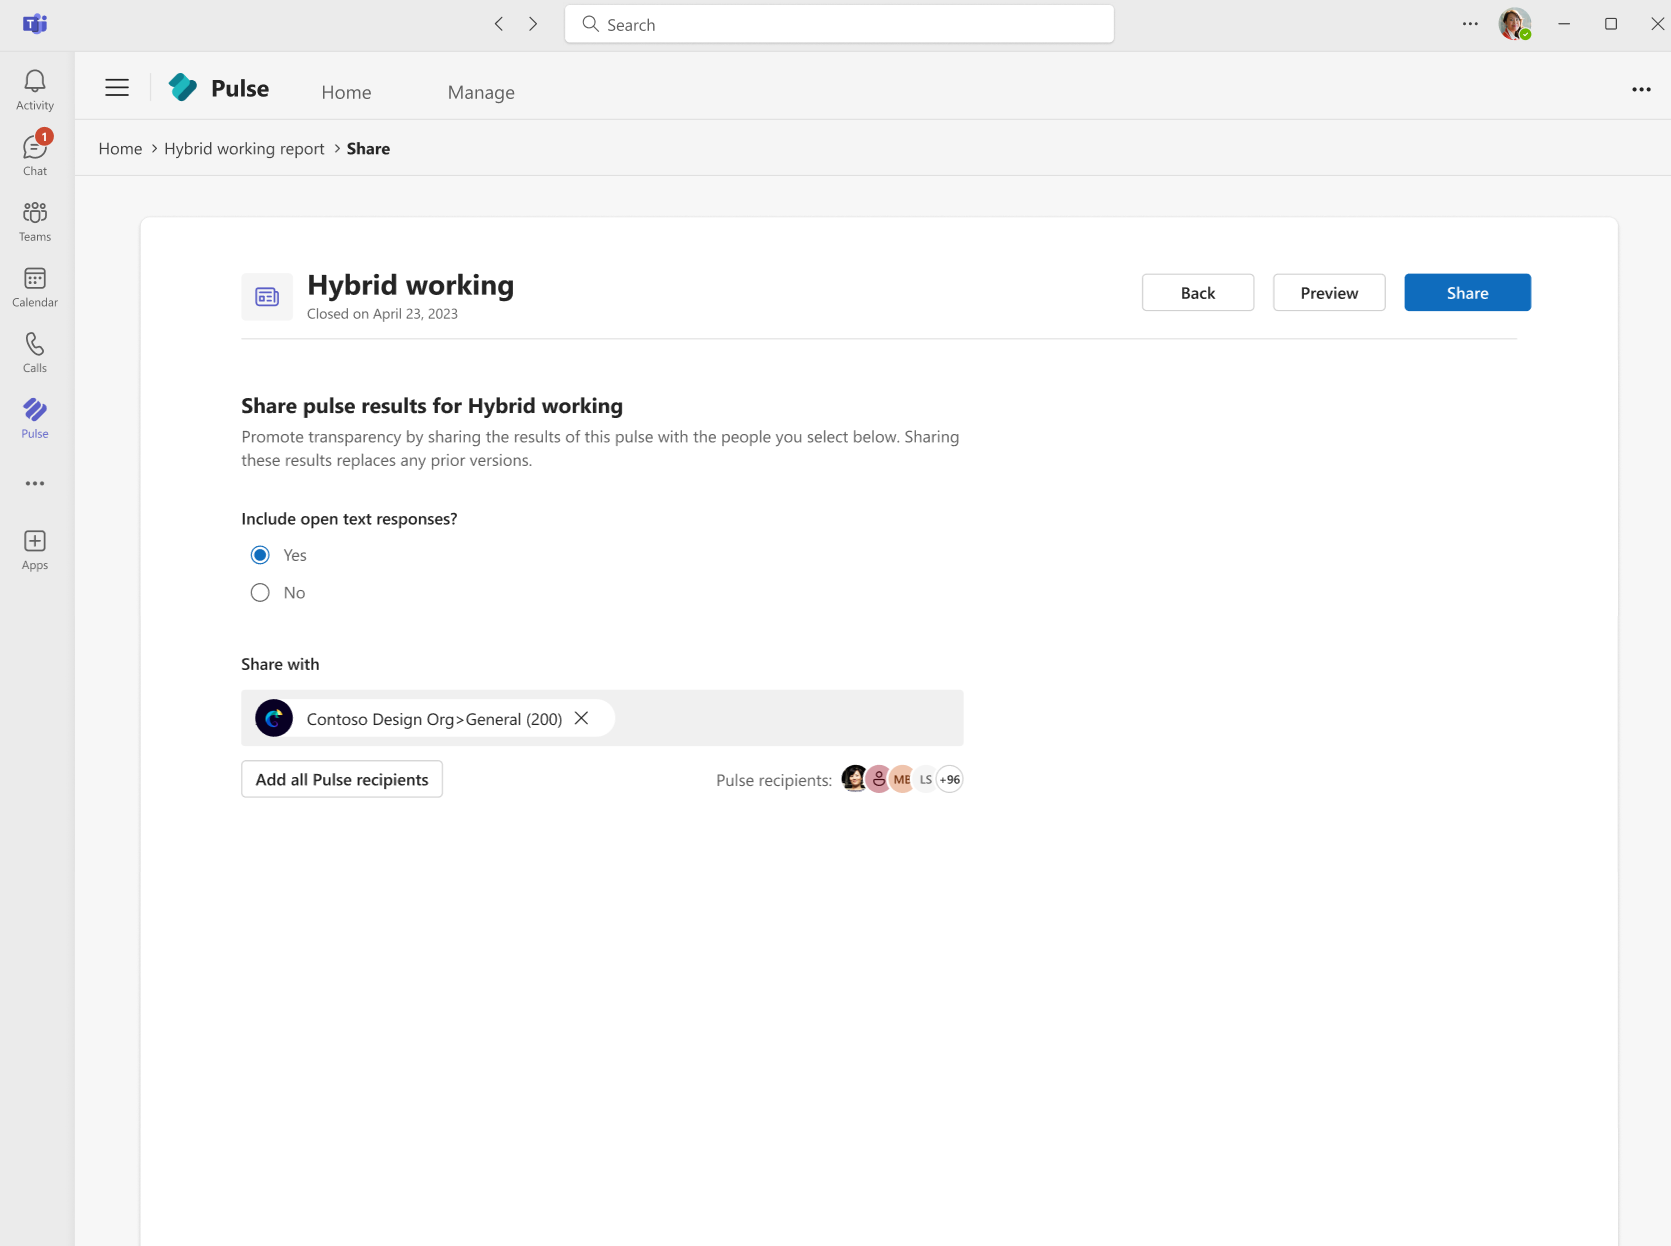Switch to the Home tab
This screenshot has width=1671, height=1246.
(346, 91)
